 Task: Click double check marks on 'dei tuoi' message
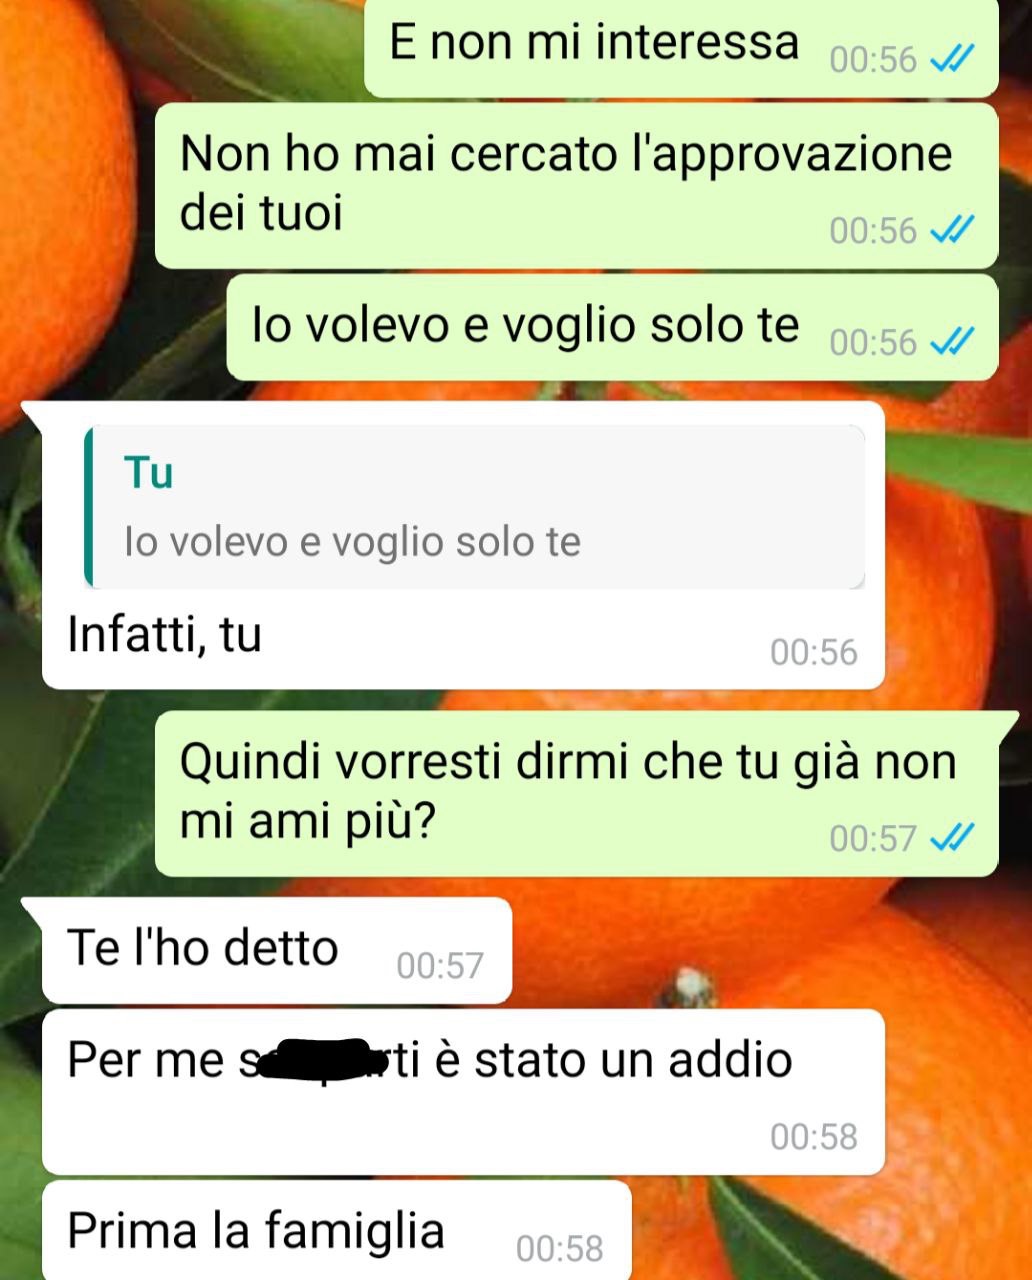tap(951, 231)
